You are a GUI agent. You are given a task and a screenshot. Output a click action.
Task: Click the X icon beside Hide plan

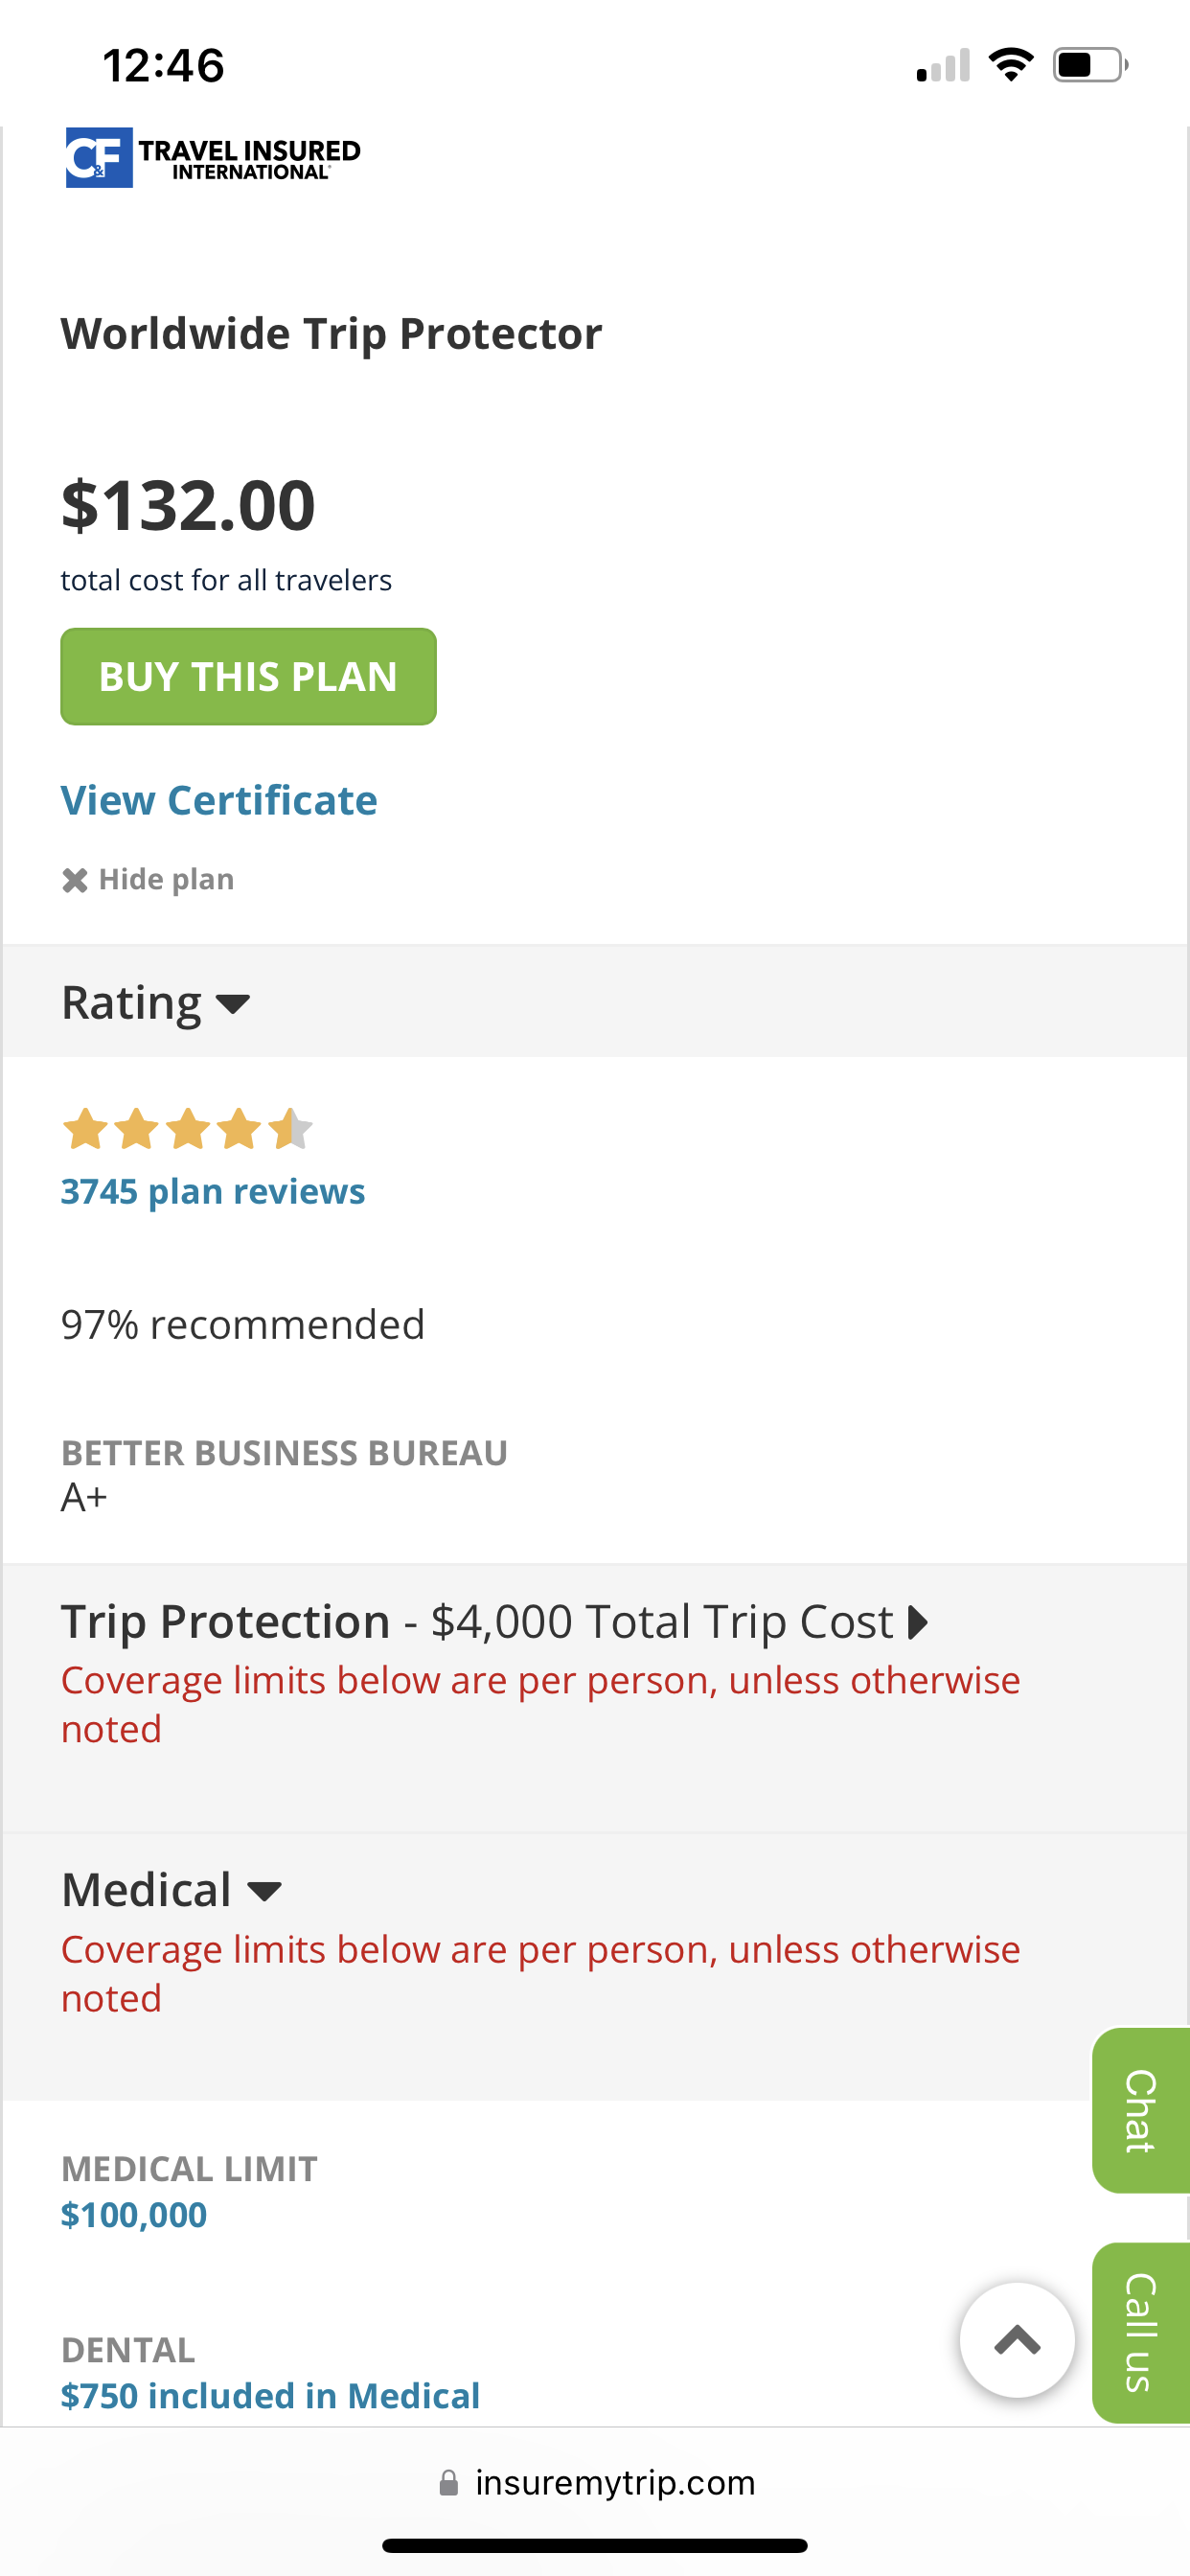click(x=75, y=880)
